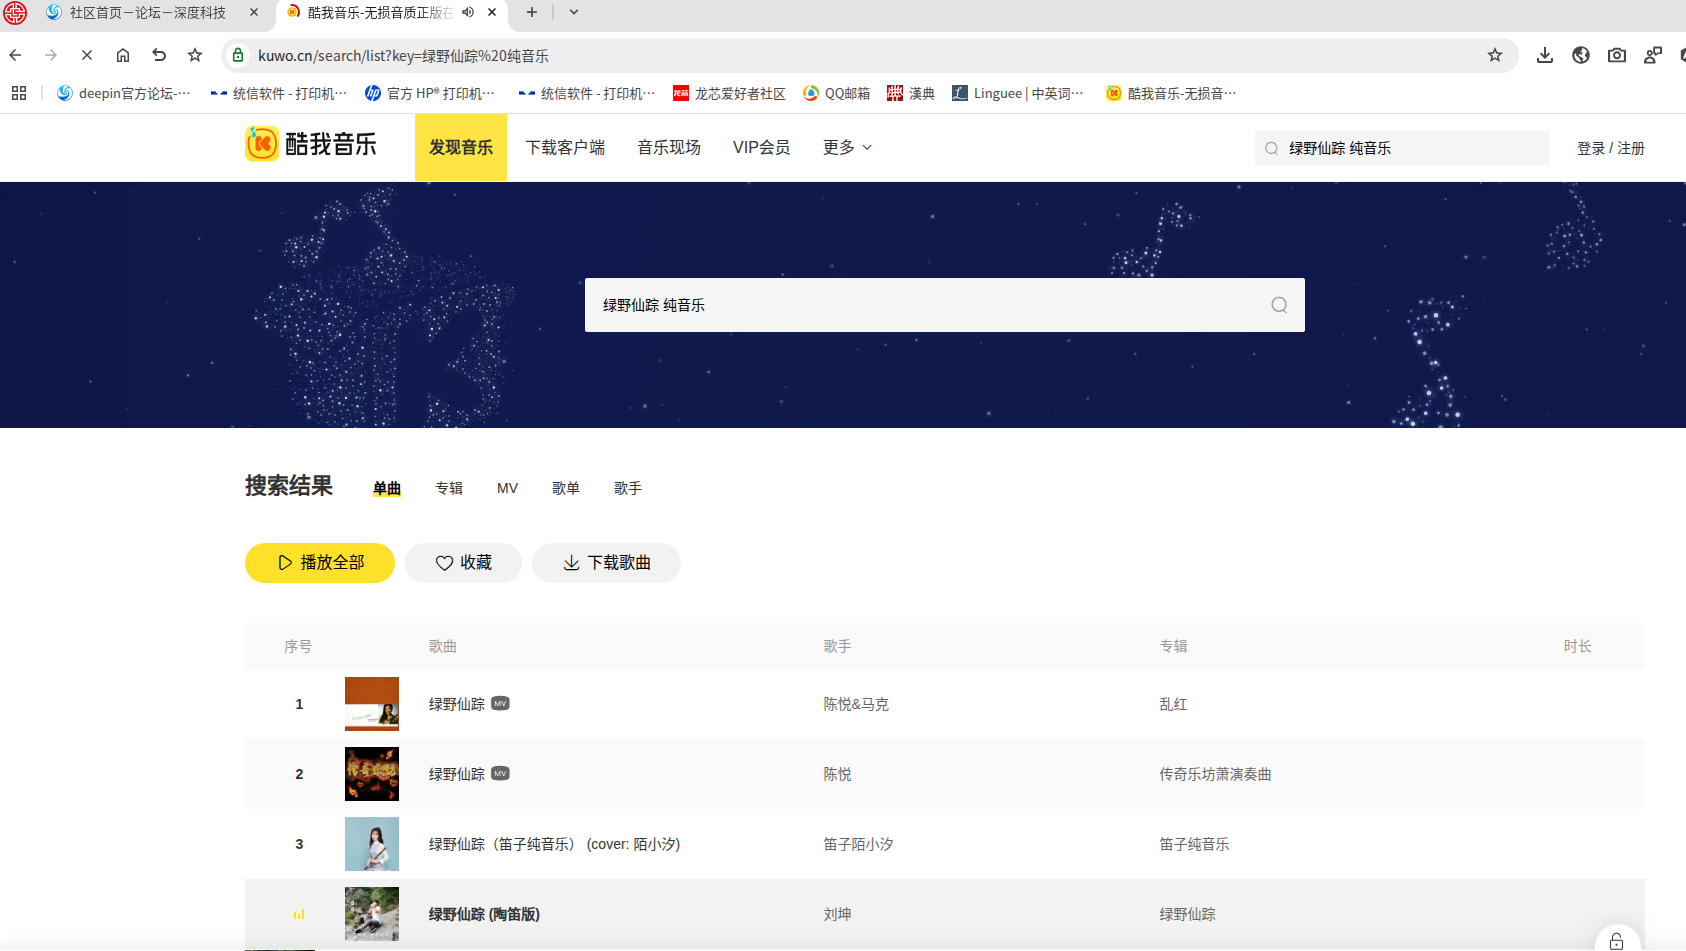1686x951 pixels.
Task: Click the download arrow icon on 下载歌曲 button
Action: 571,563
